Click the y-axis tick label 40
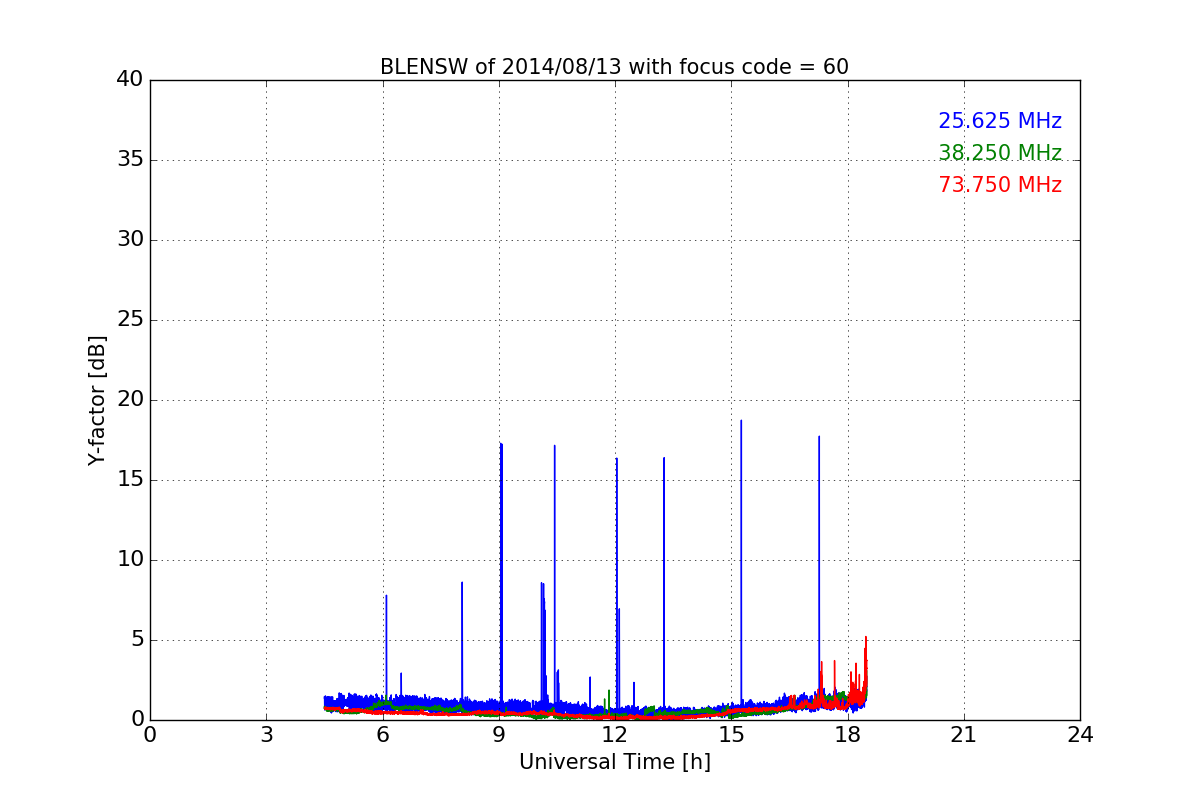Image resolution: width=1200 pixels, height=800 pixels. coord(130,80)
